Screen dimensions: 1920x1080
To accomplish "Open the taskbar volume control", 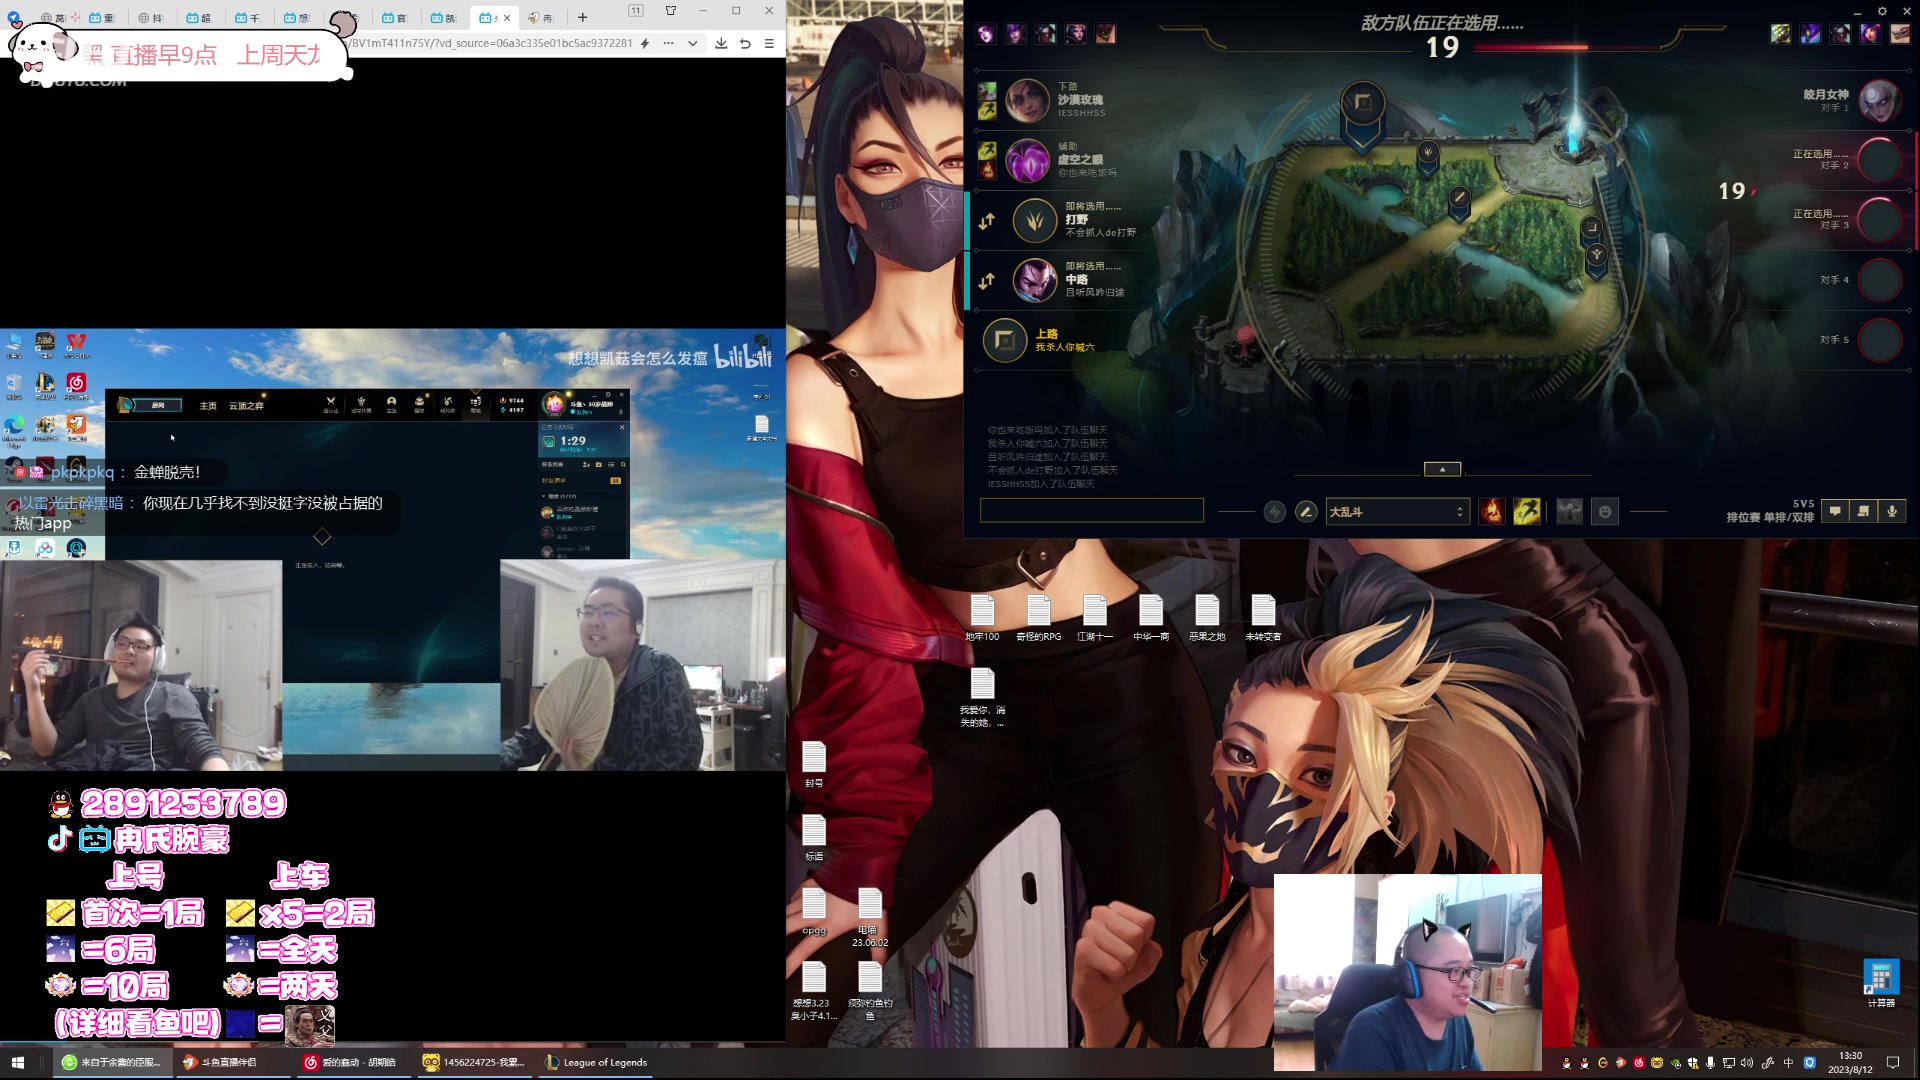I will [1746, 1062].
